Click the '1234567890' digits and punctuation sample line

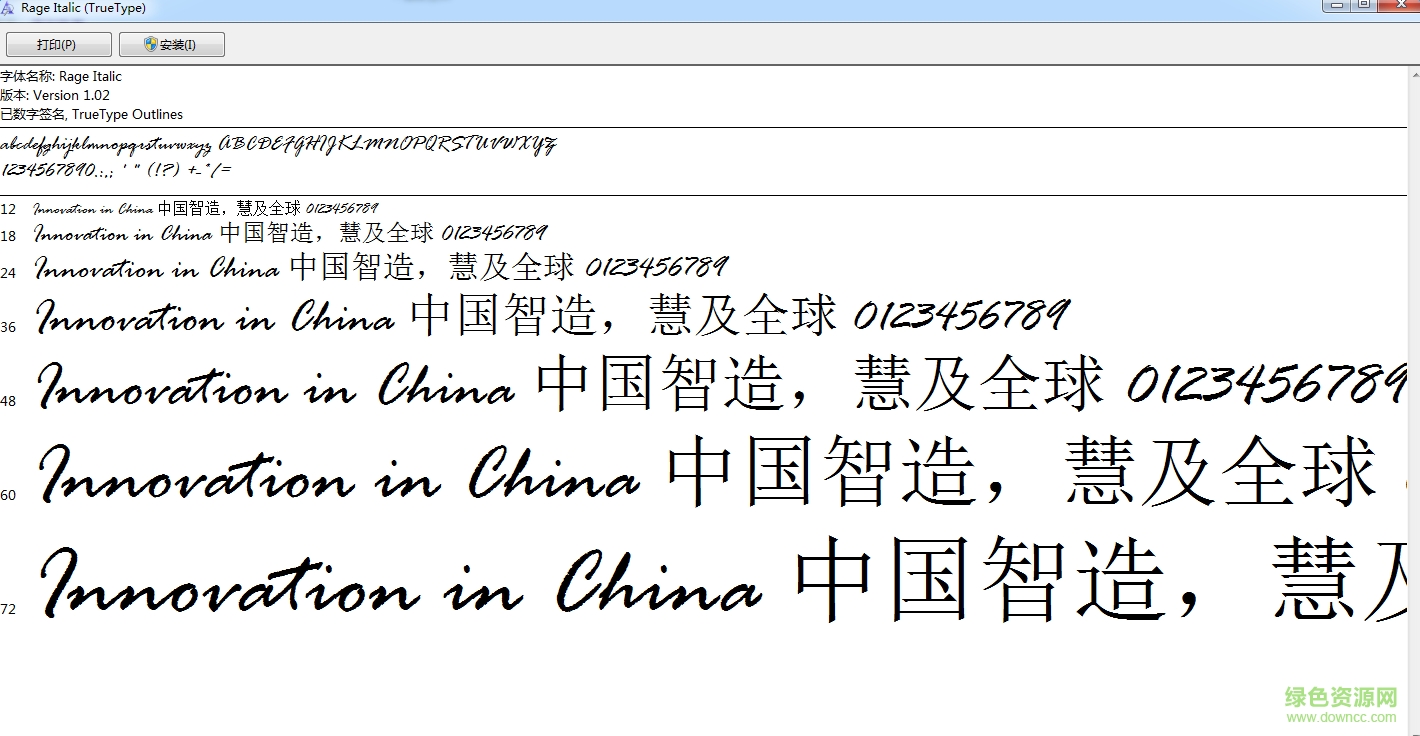click(116, 170)
